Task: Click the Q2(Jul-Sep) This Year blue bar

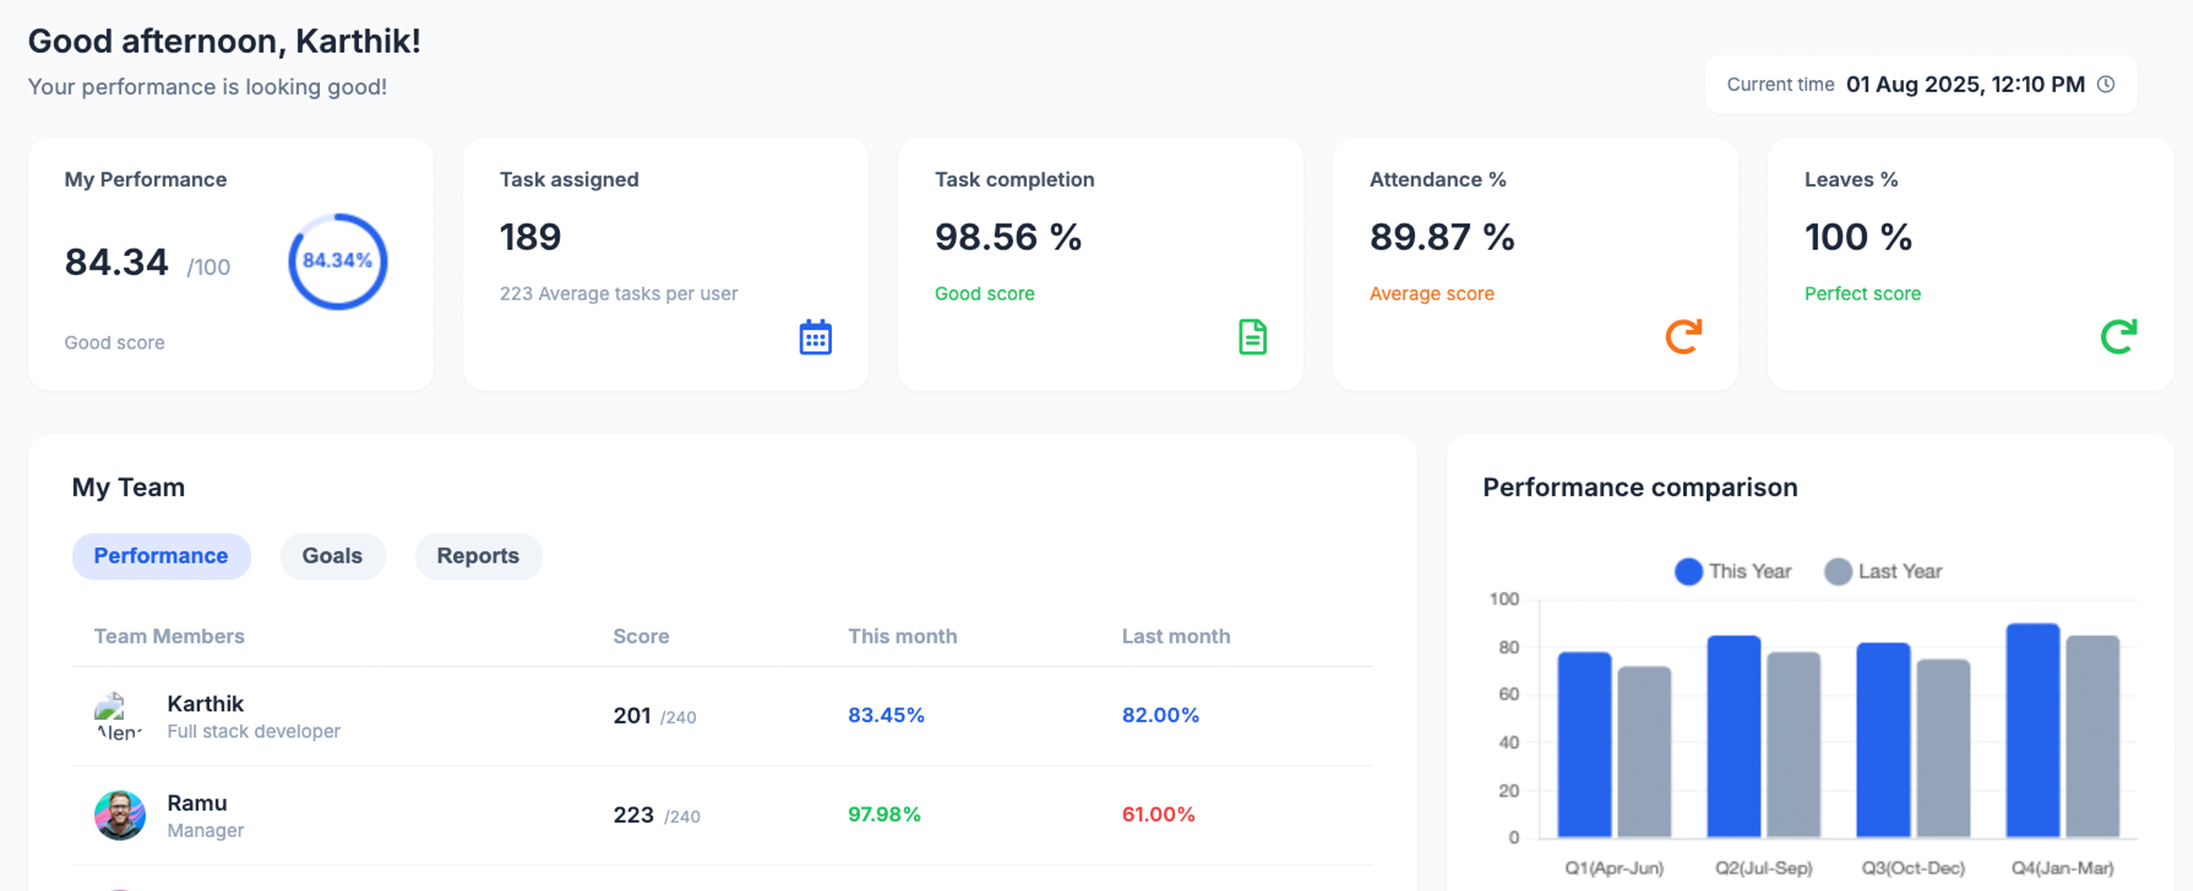Action: pyautogui.click(x=1734, y=736)
